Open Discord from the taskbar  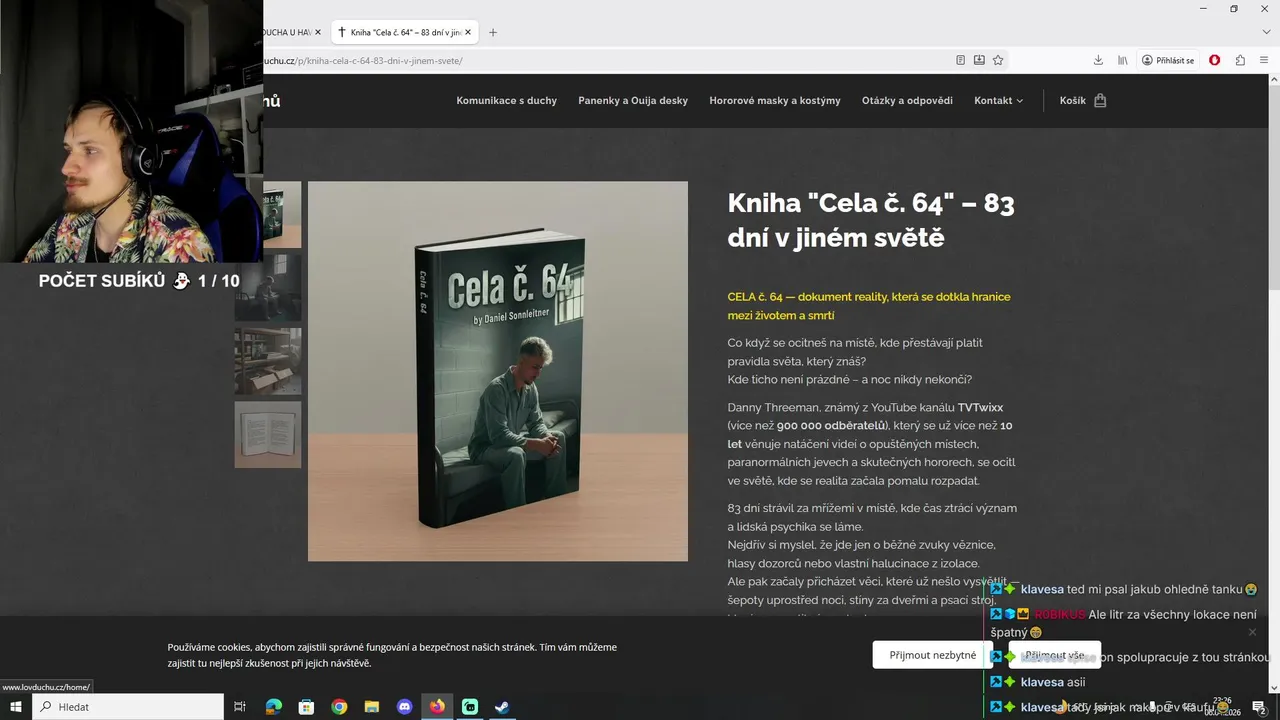click(x=405, y=707)
